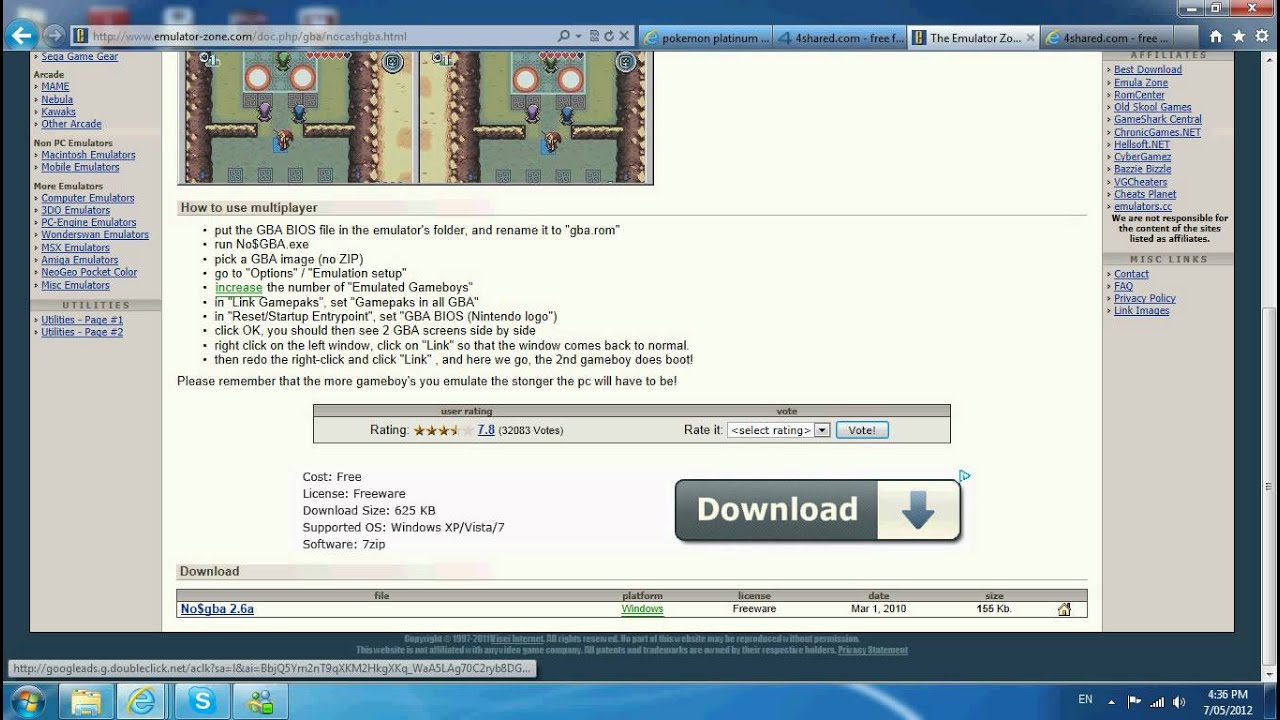Screen dimensions: 1280x720
Task: Open the FAQ link
Action: point(1124,286)
